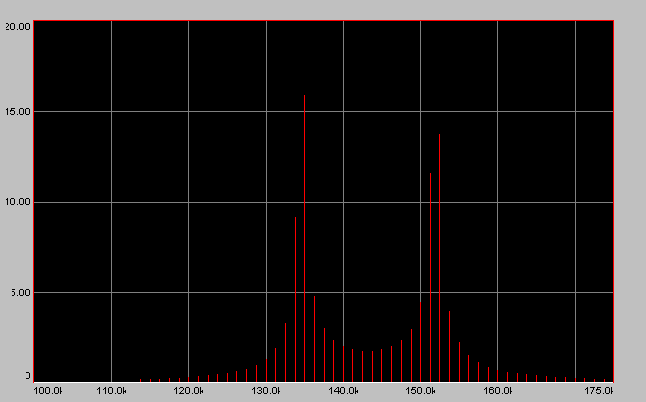The image size is (646, 402).
Task: Click the 150.0k x-axis label
Action: point(420,390)
